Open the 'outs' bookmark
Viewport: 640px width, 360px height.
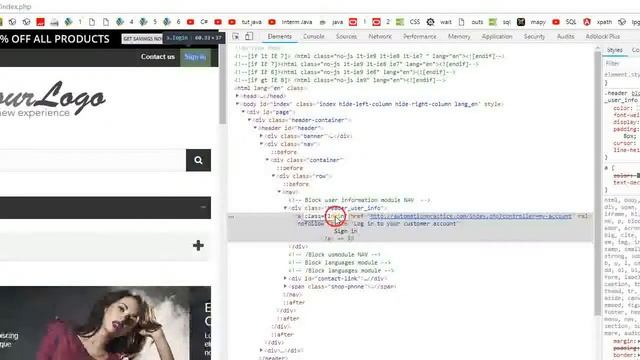tap(471, 22)
